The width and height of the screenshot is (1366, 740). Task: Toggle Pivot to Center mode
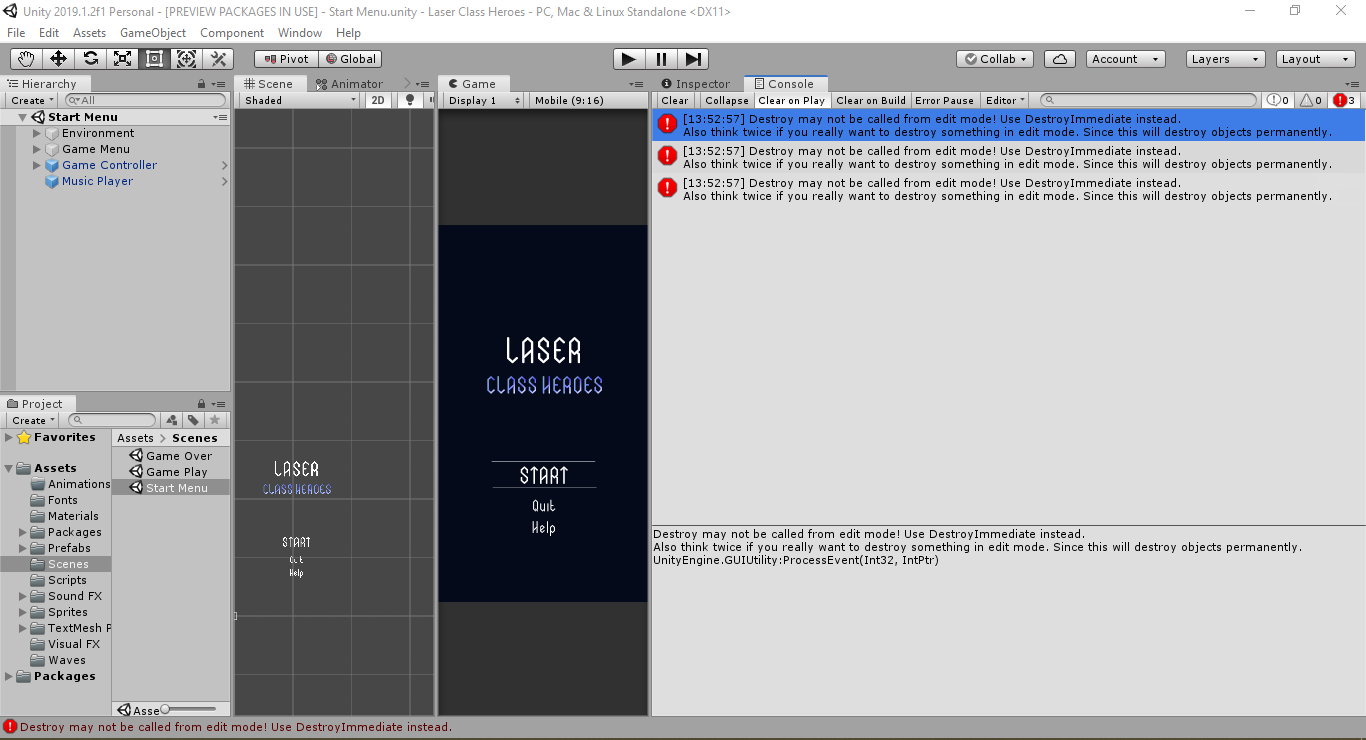pyautogui.click(x=285, y=58)
